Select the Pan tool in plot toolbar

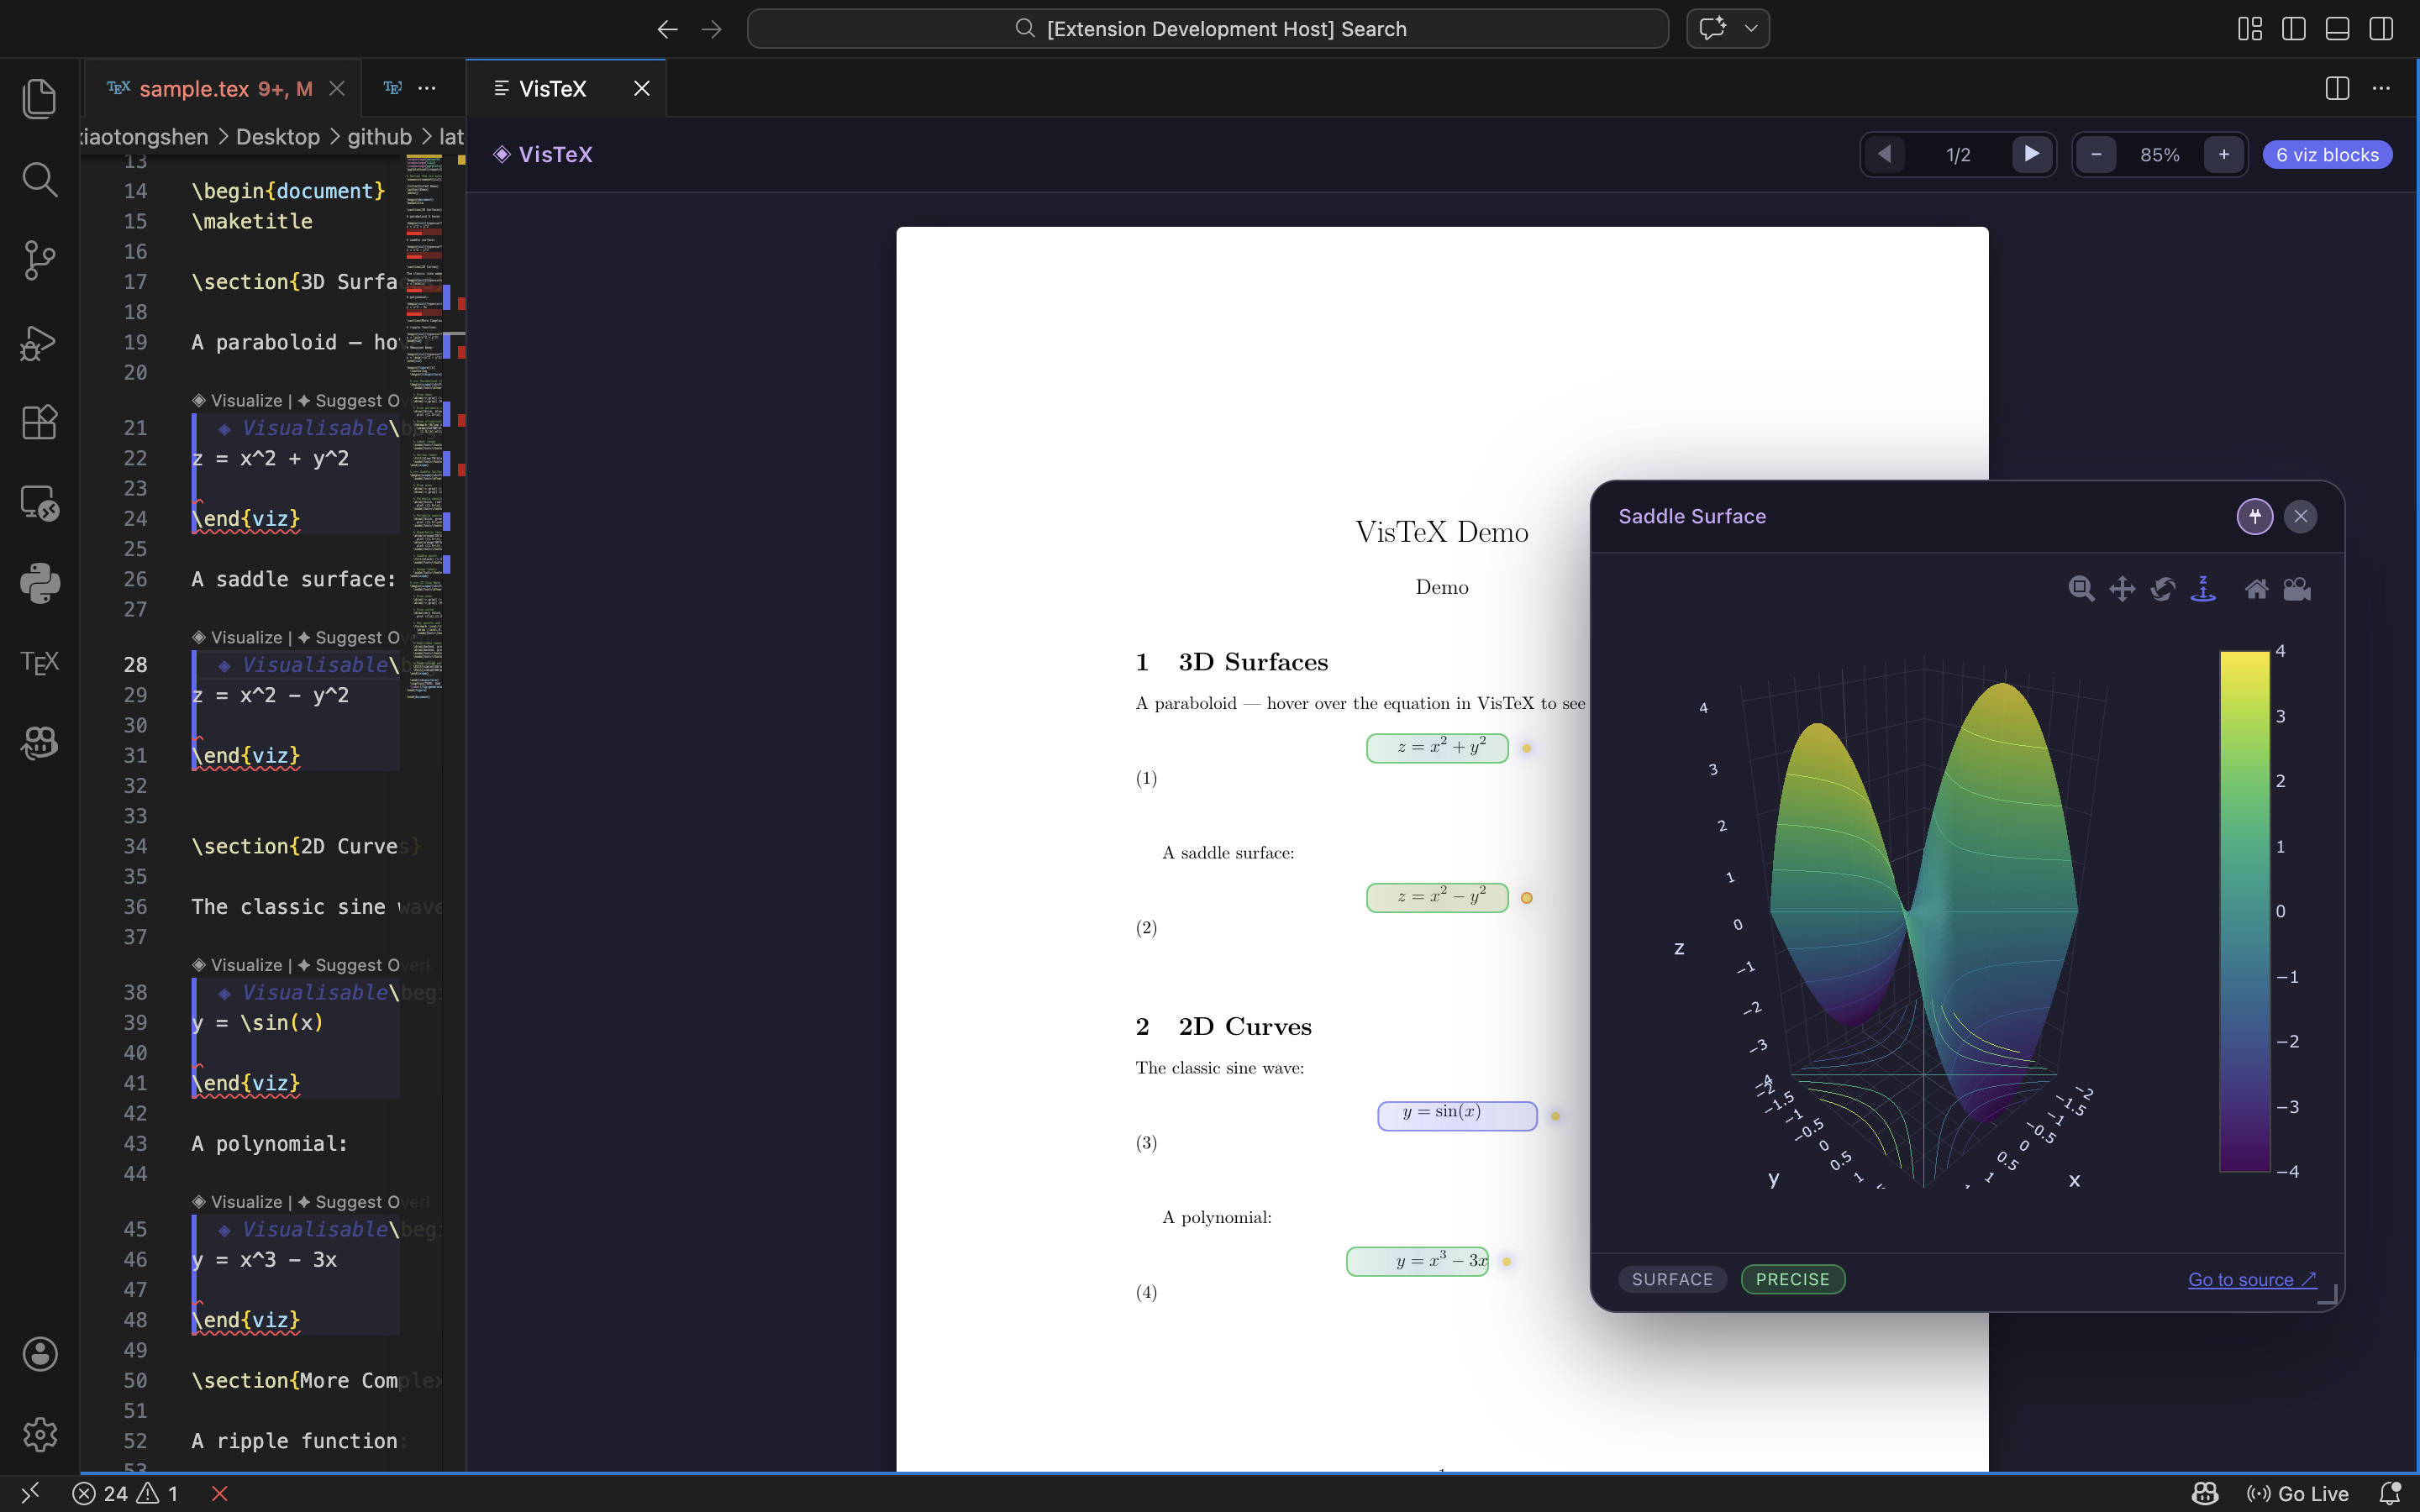click(2122, 589)
